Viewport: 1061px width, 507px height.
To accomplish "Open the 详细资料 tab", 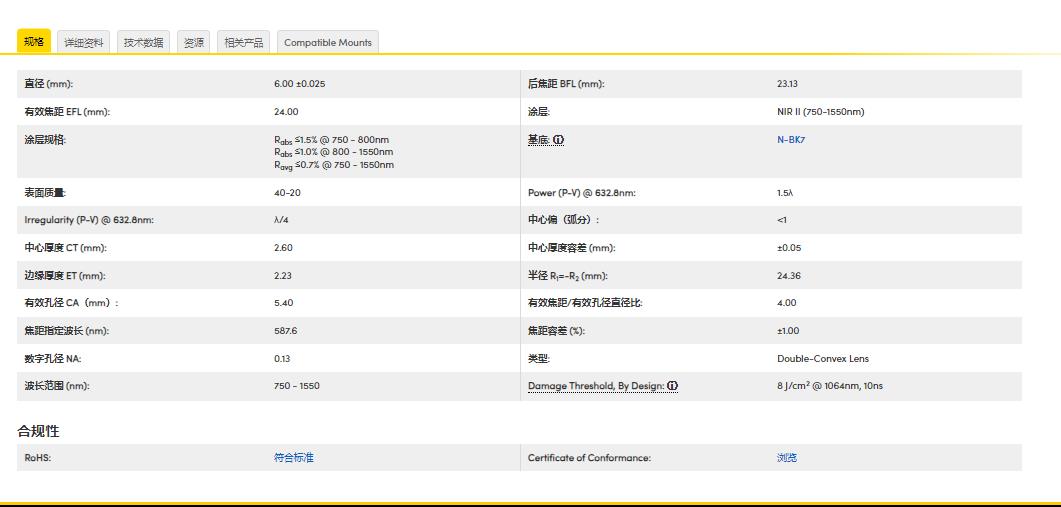I will tap(84, 43).
